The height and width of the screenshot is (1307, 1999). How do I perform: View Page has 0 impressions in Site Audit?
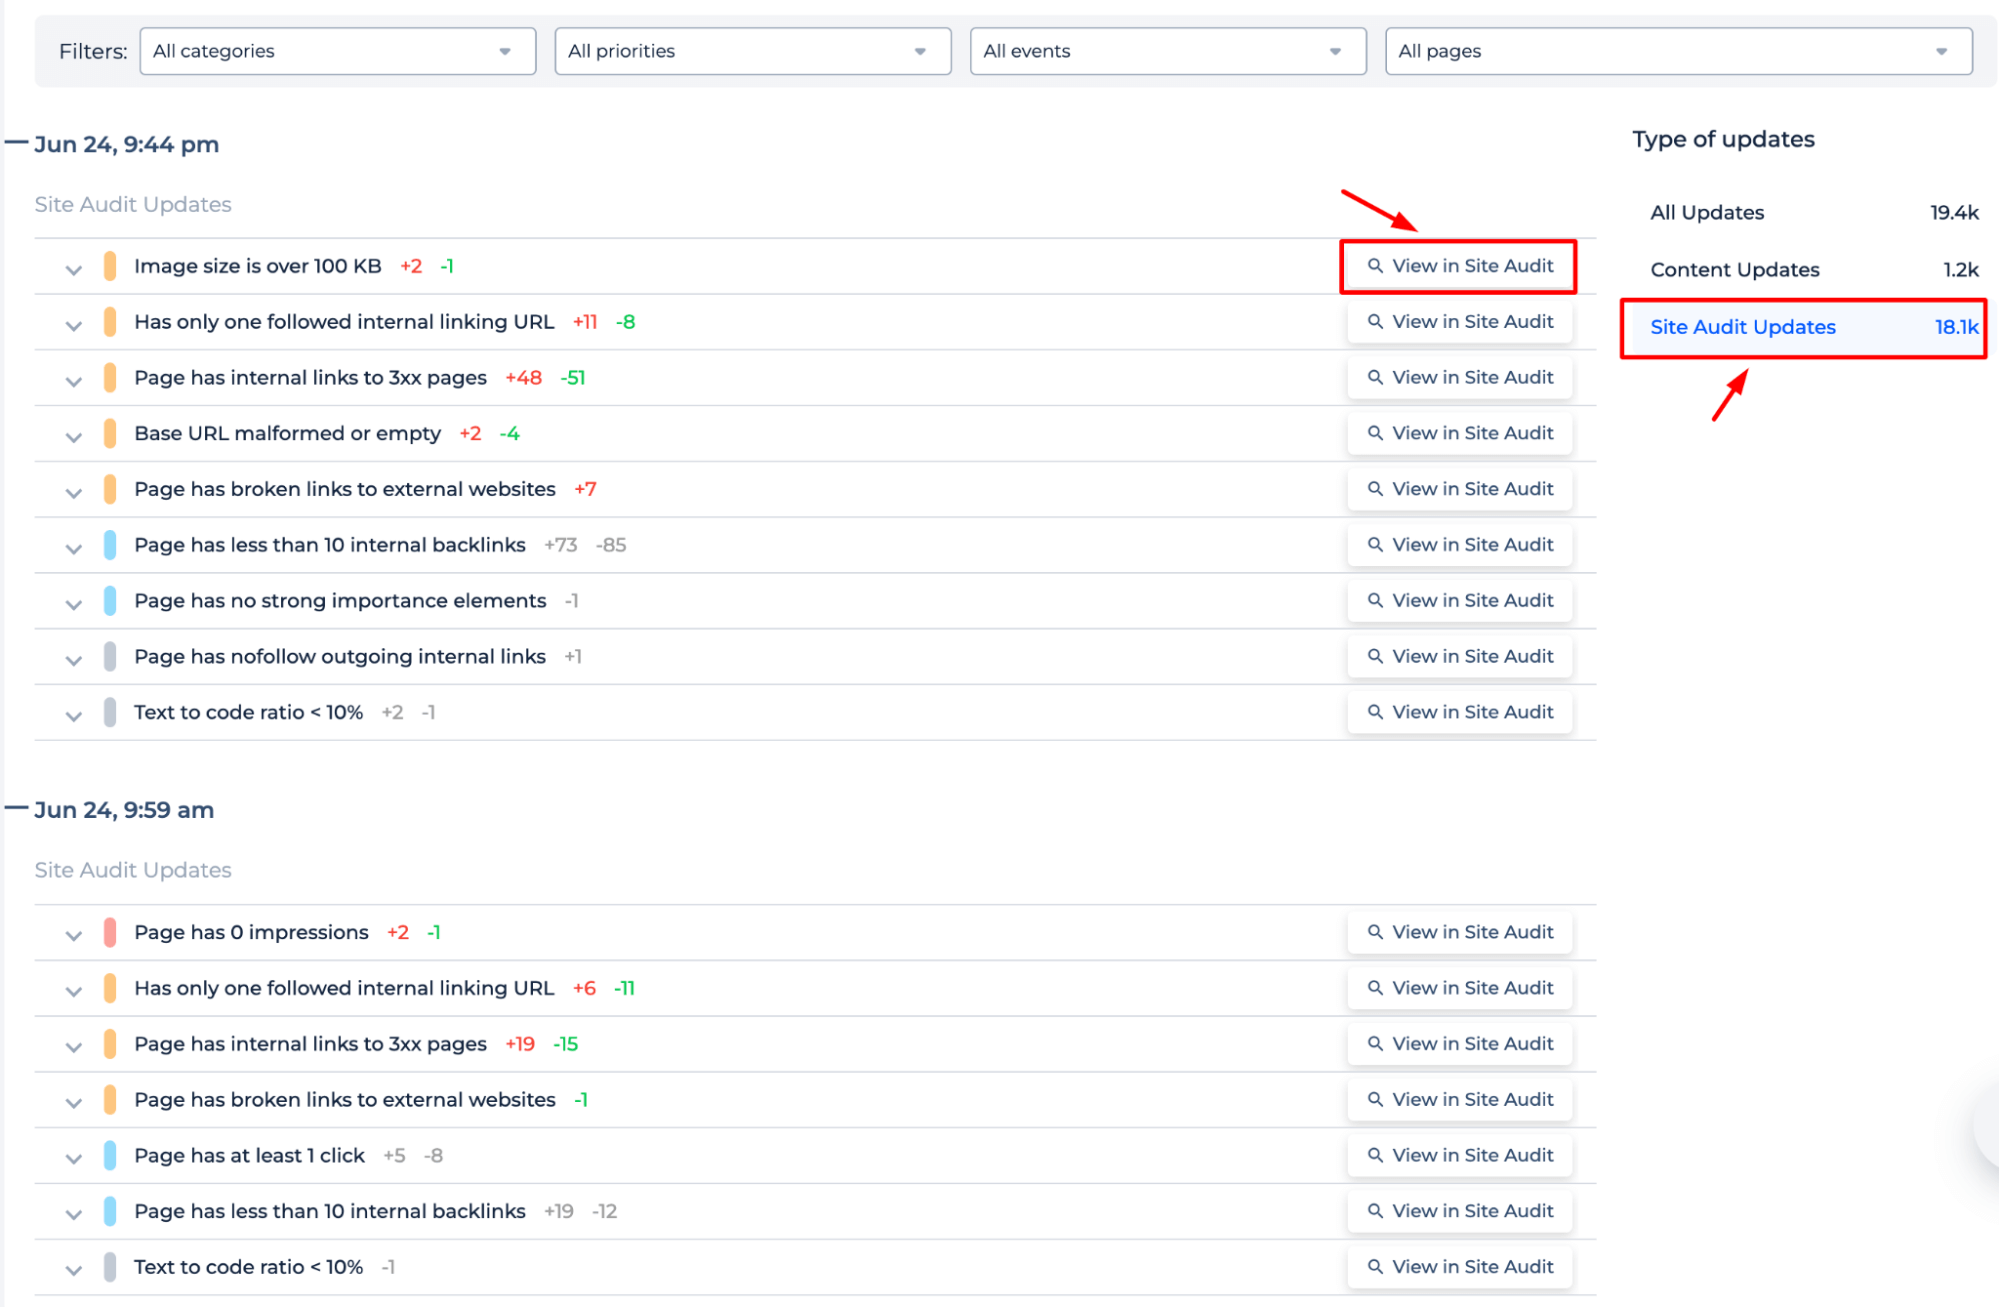point(1460,932)
